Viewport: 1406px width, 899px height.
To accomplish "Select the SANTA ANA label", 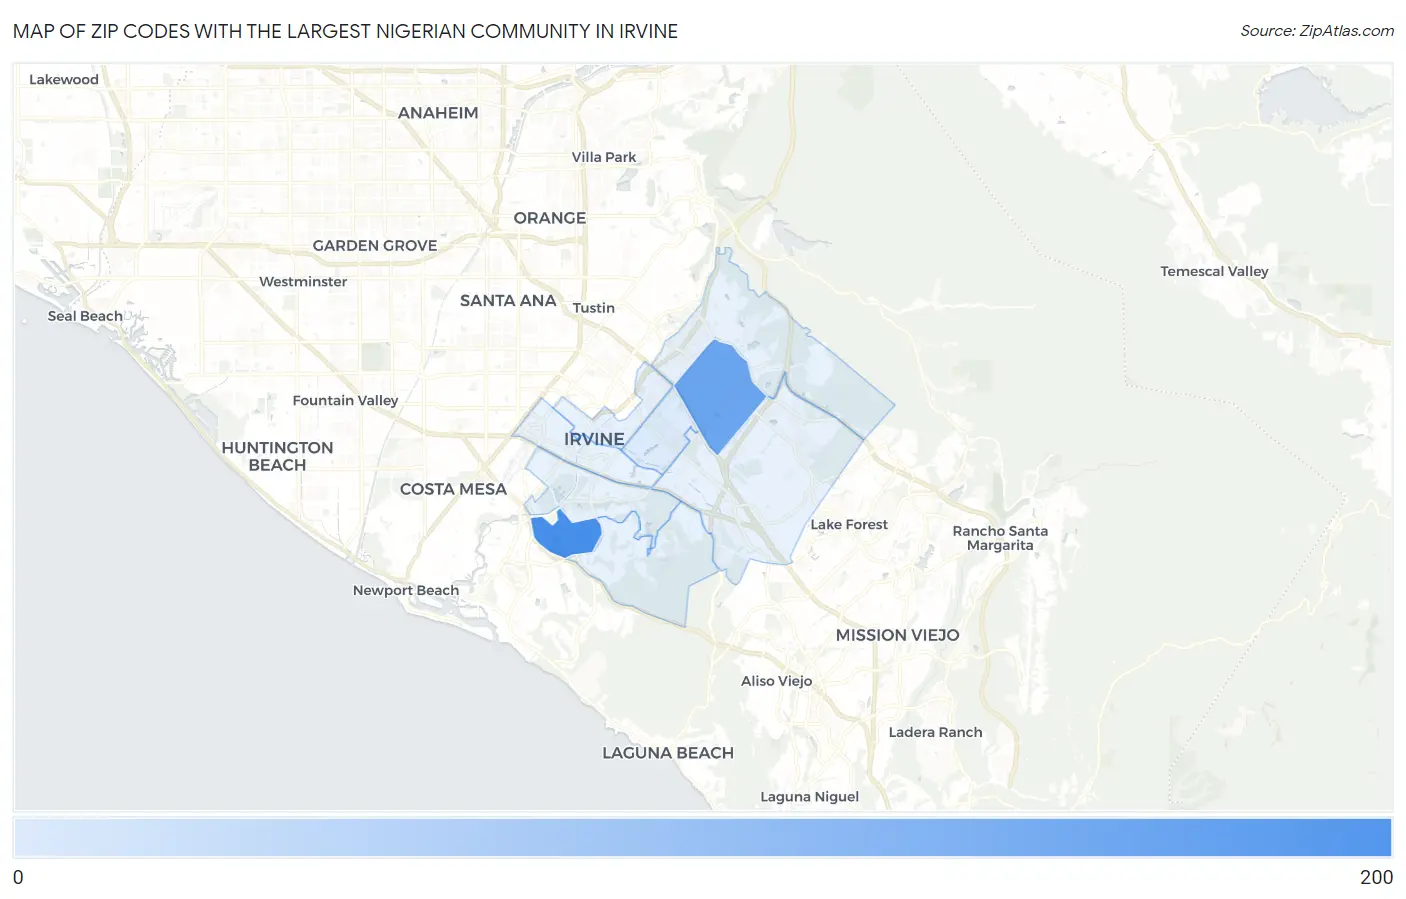I will [x=508, y=300].
